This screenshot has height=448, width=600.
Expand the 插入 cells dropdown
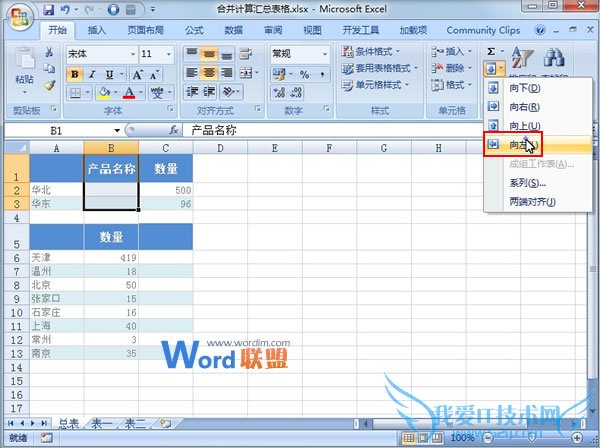coord(470,51)
